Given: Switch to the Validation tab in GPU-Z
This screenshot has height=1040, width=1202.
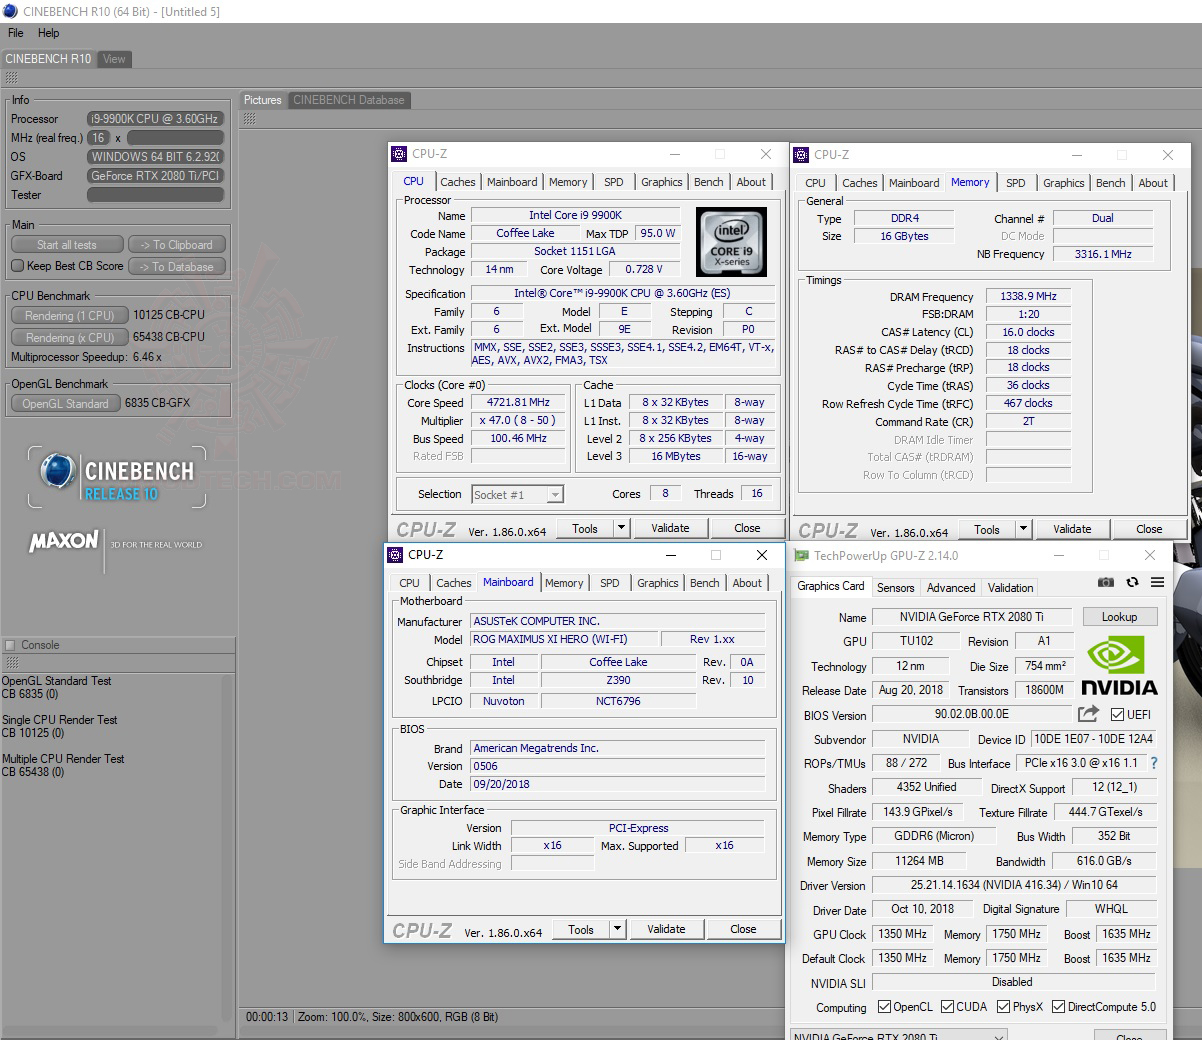Looking at the screenshot, I should click(1011, 588).
